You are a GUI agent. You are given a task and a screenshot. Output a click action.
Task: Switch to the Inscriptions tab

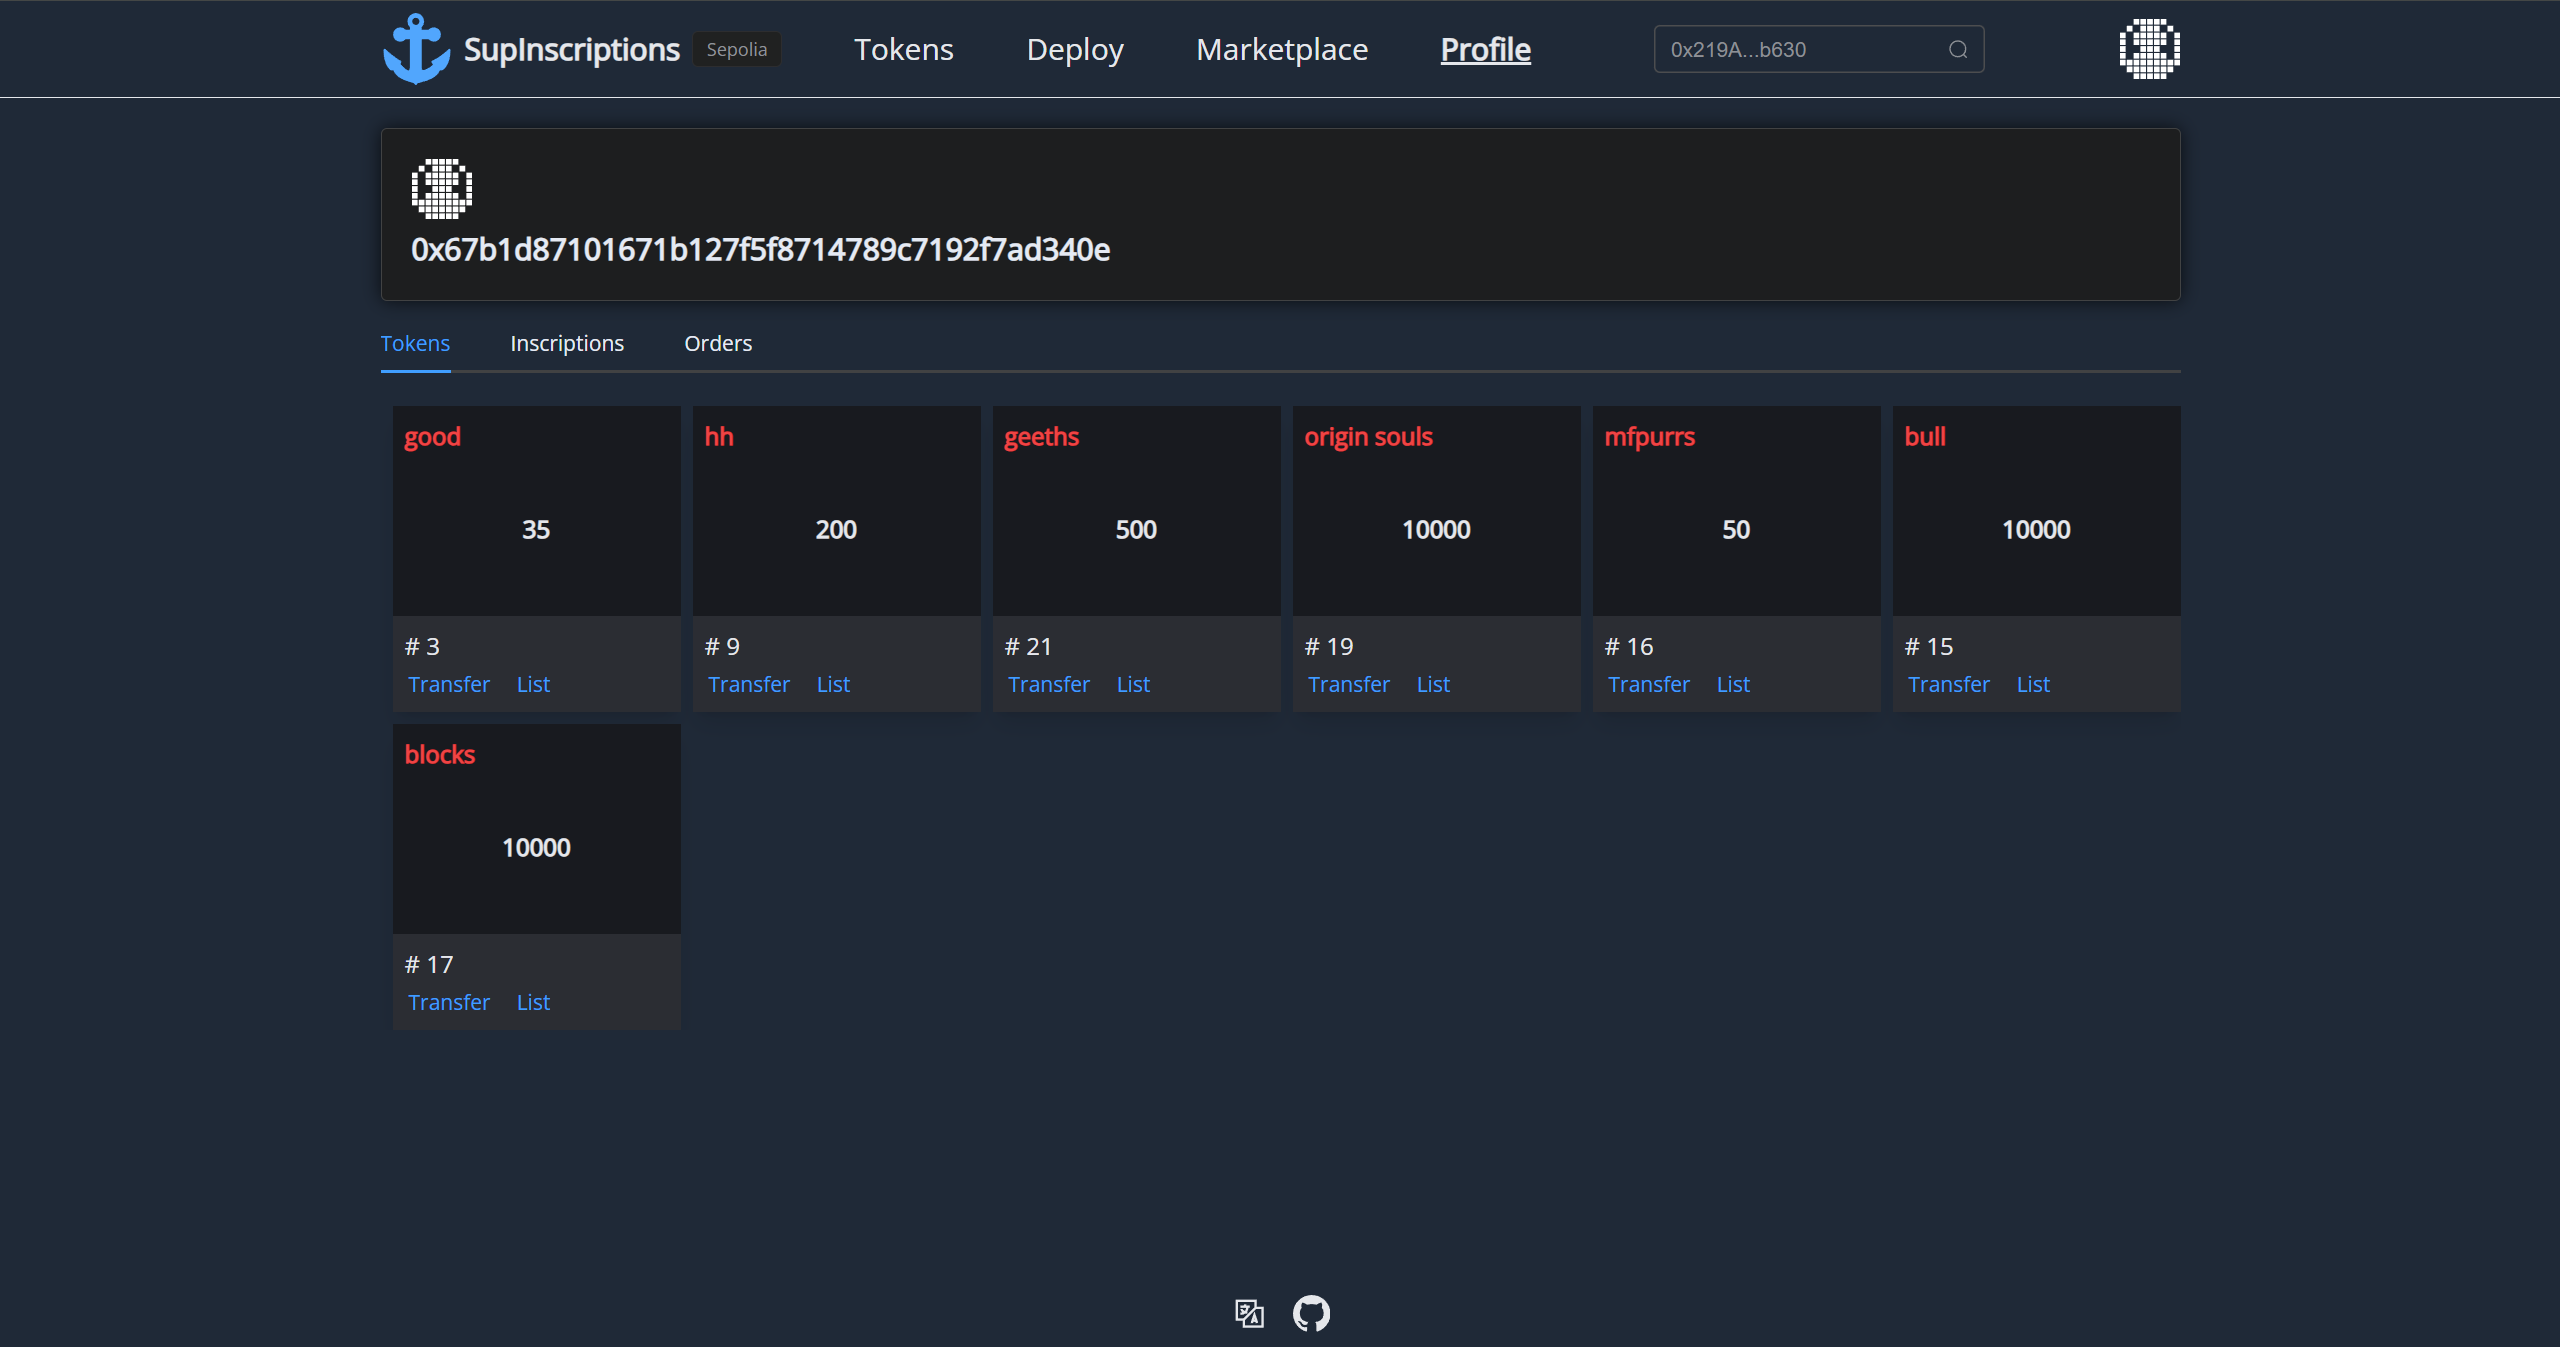pos(567,343)
